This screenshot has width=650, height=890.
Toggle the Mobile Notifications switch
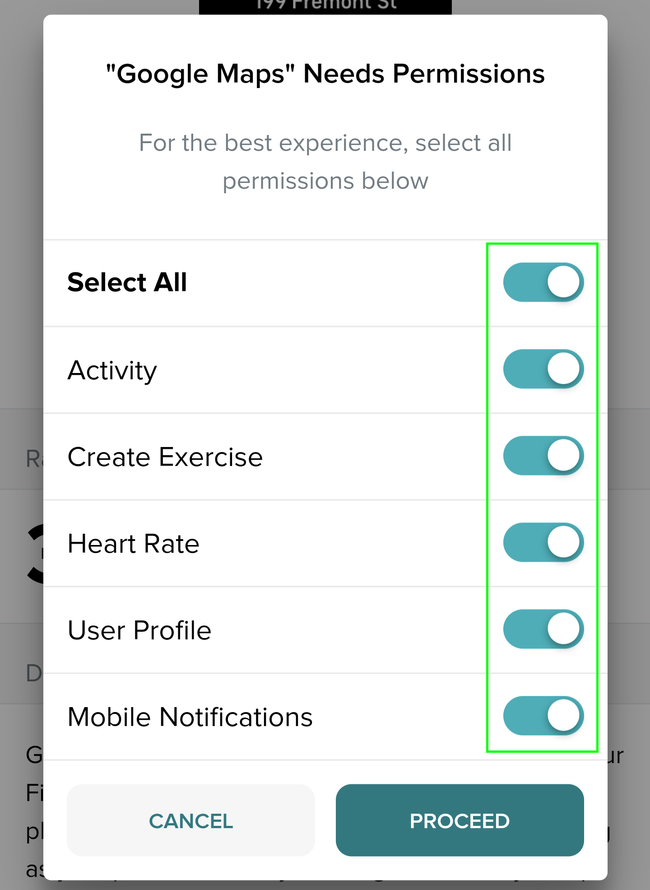[543, 716]
